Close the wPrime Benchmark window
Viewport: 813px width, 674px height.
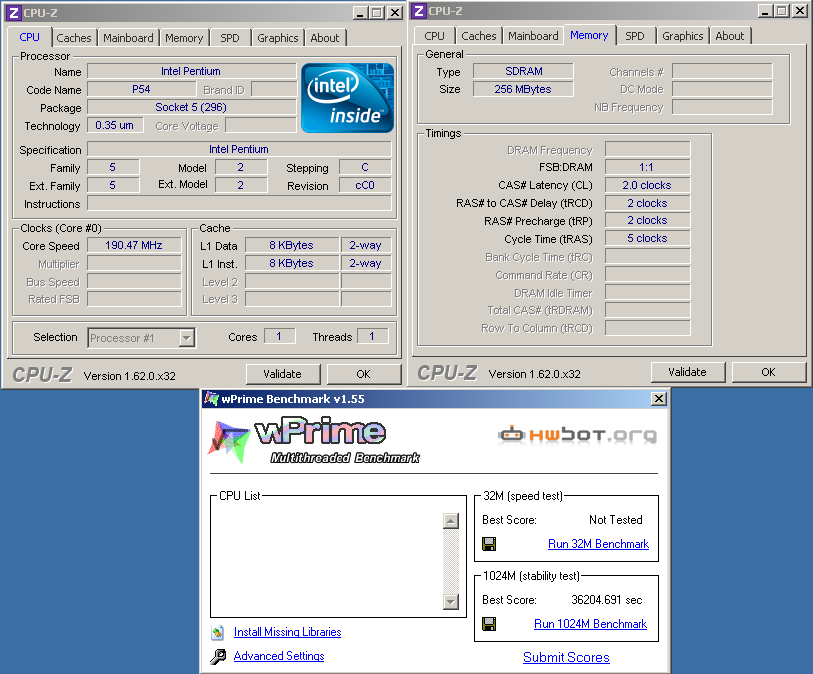(x=658, y=399)
